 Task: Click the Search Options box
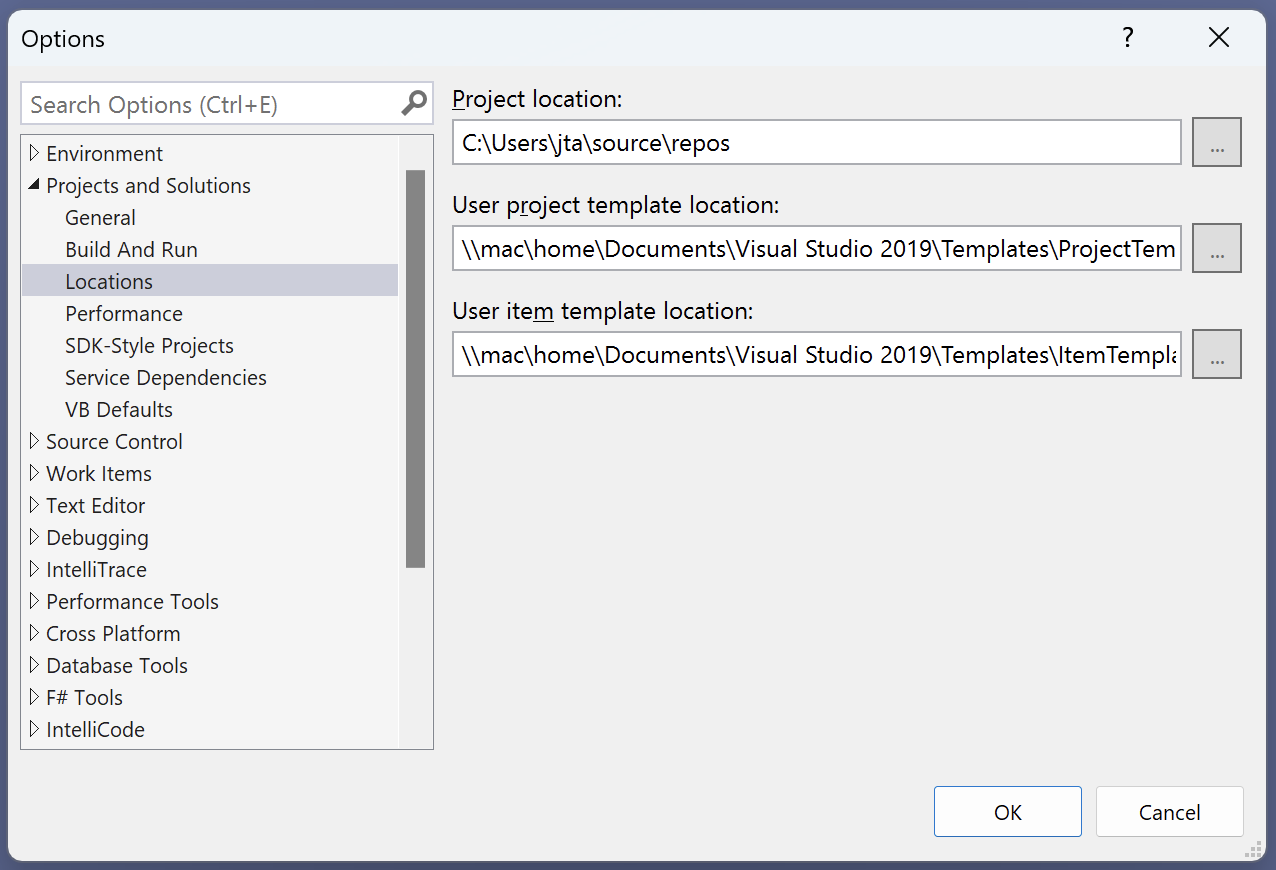coord(200,103)
